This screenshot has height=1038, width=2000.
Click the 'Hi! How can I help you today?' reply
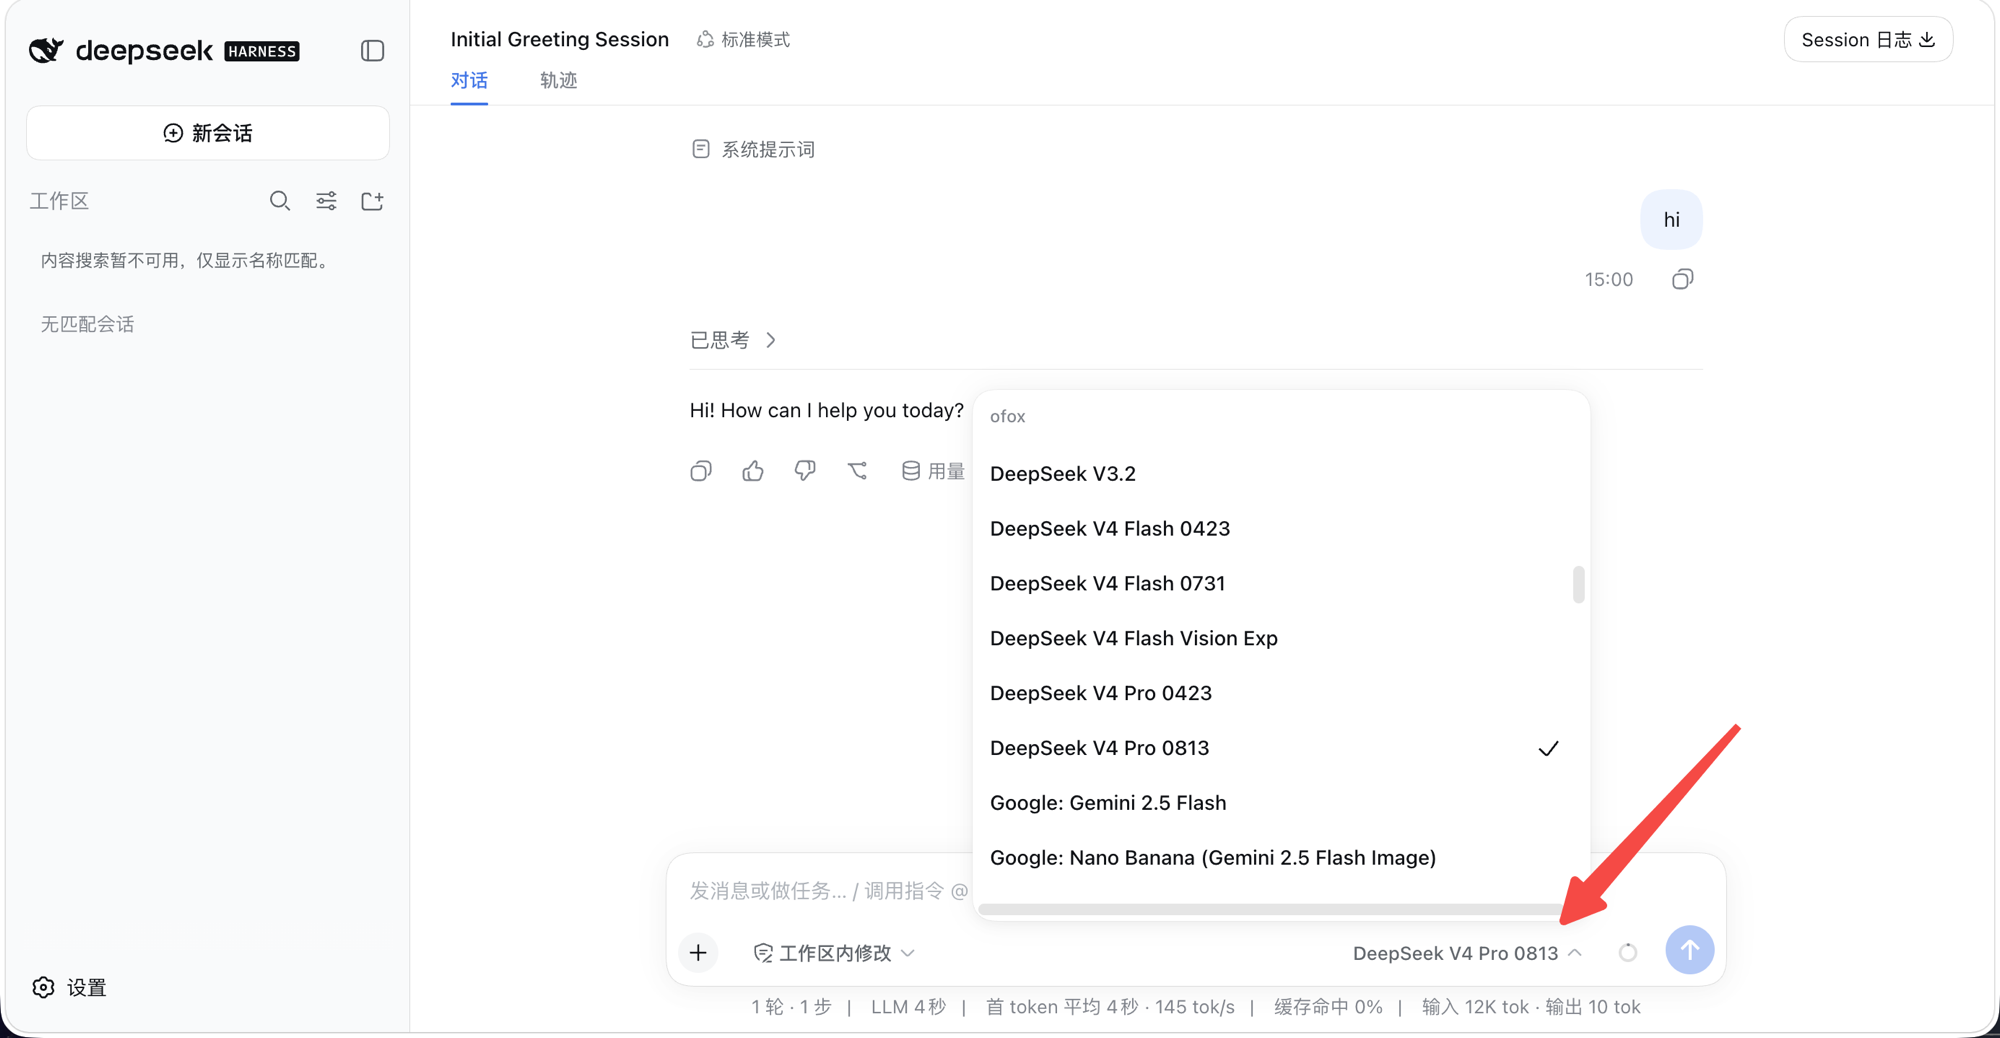(x=827, y=411)
